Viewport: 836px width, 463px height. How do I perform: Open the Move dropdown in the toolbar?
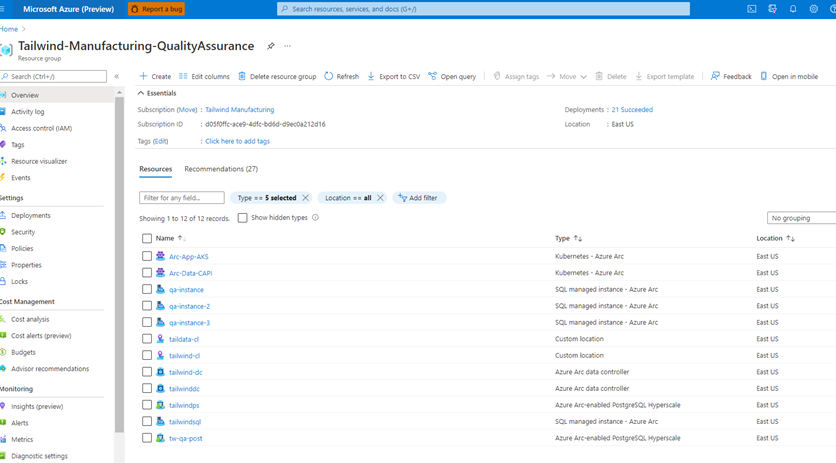[x=567, y=76]
